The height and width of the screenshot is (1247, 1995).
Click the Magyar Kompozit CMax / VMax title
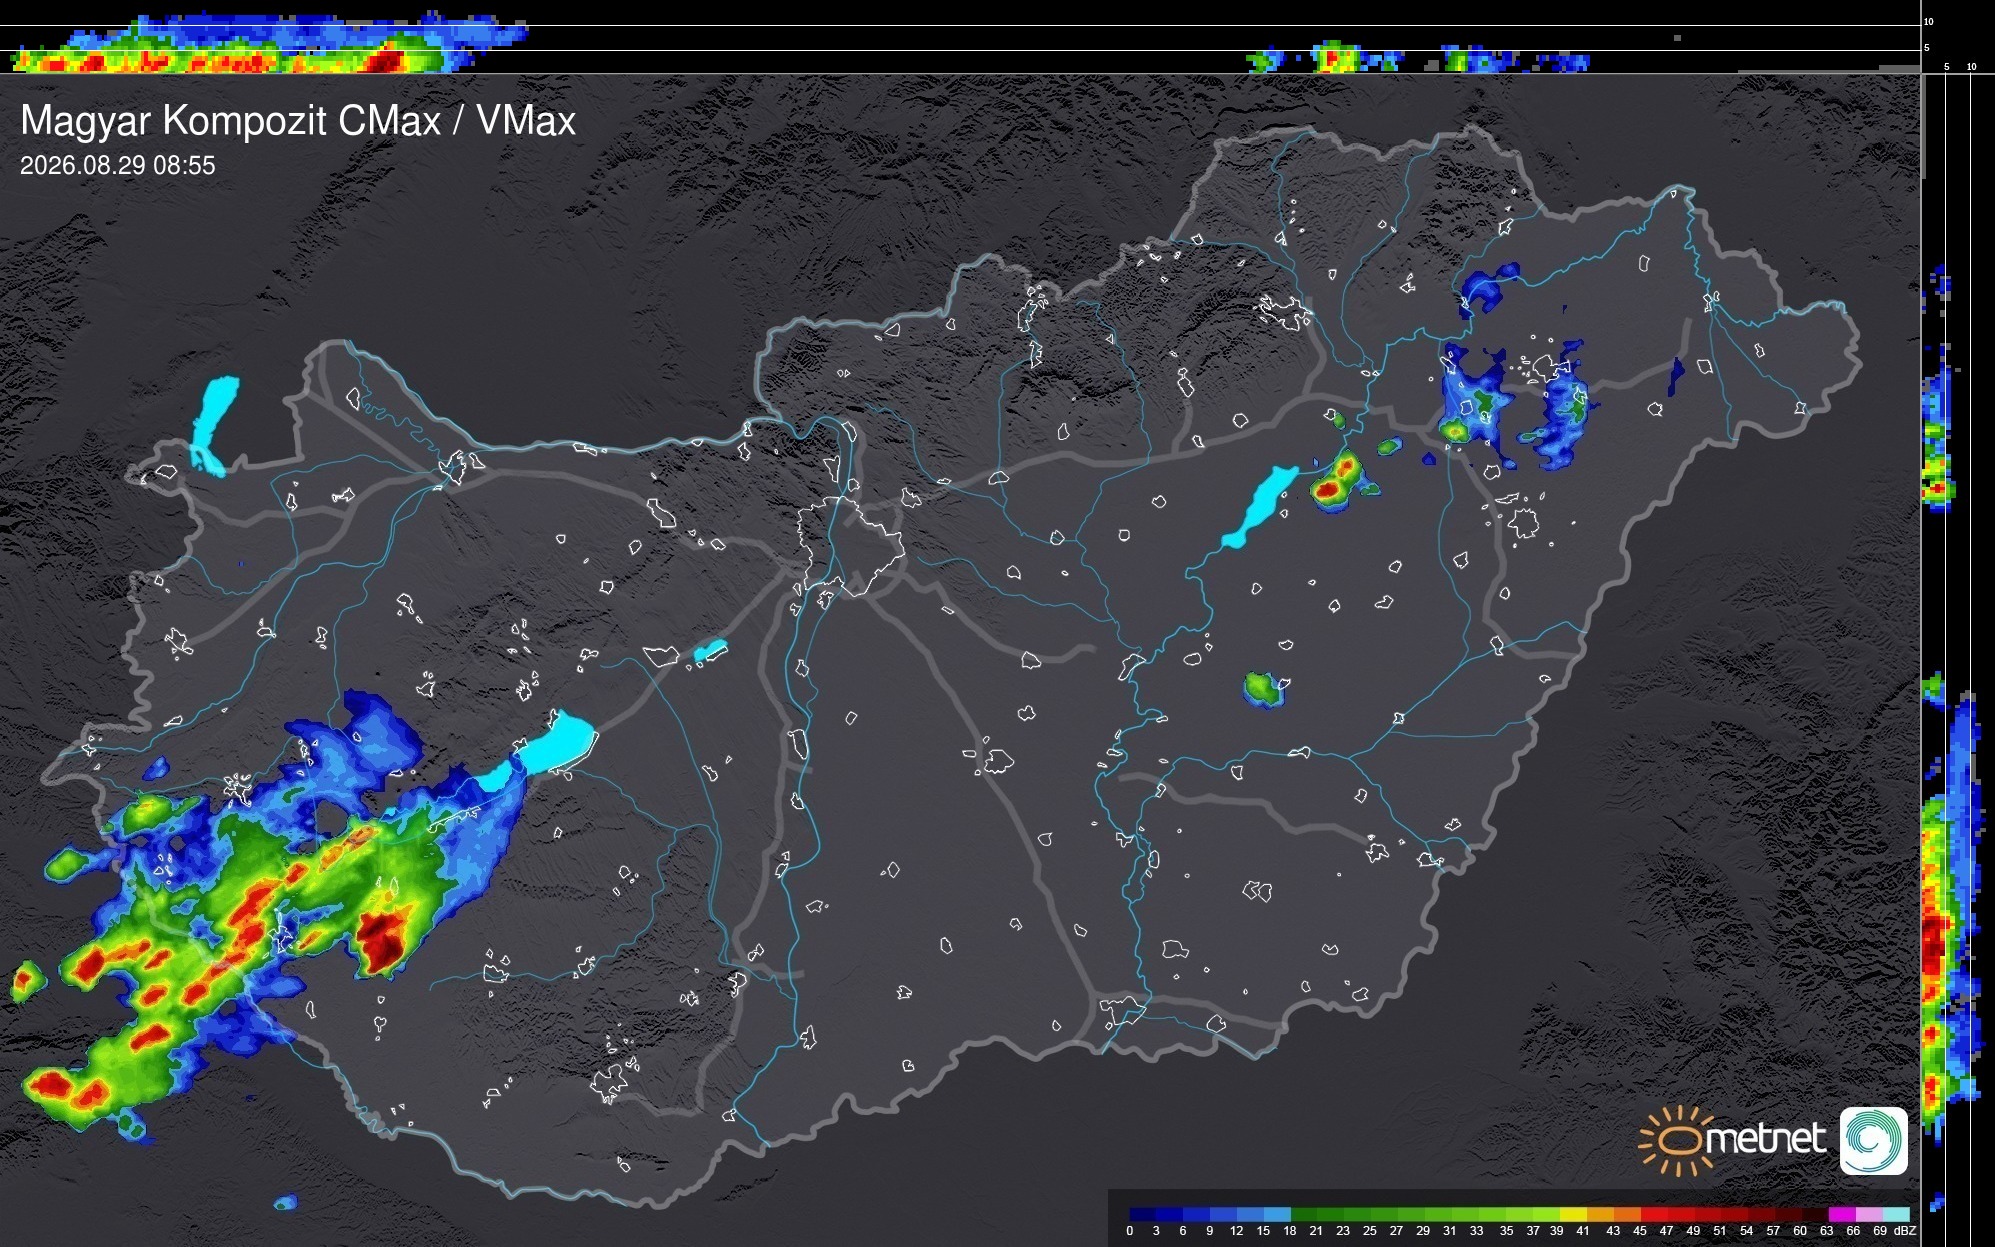(298, 121)
